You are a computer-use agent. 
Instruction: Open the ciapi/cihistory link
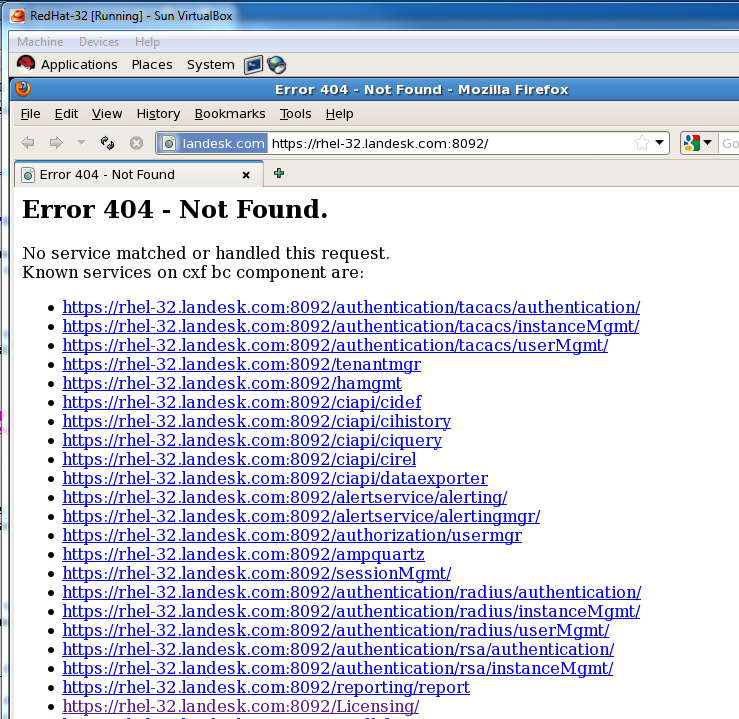(256, 421)
